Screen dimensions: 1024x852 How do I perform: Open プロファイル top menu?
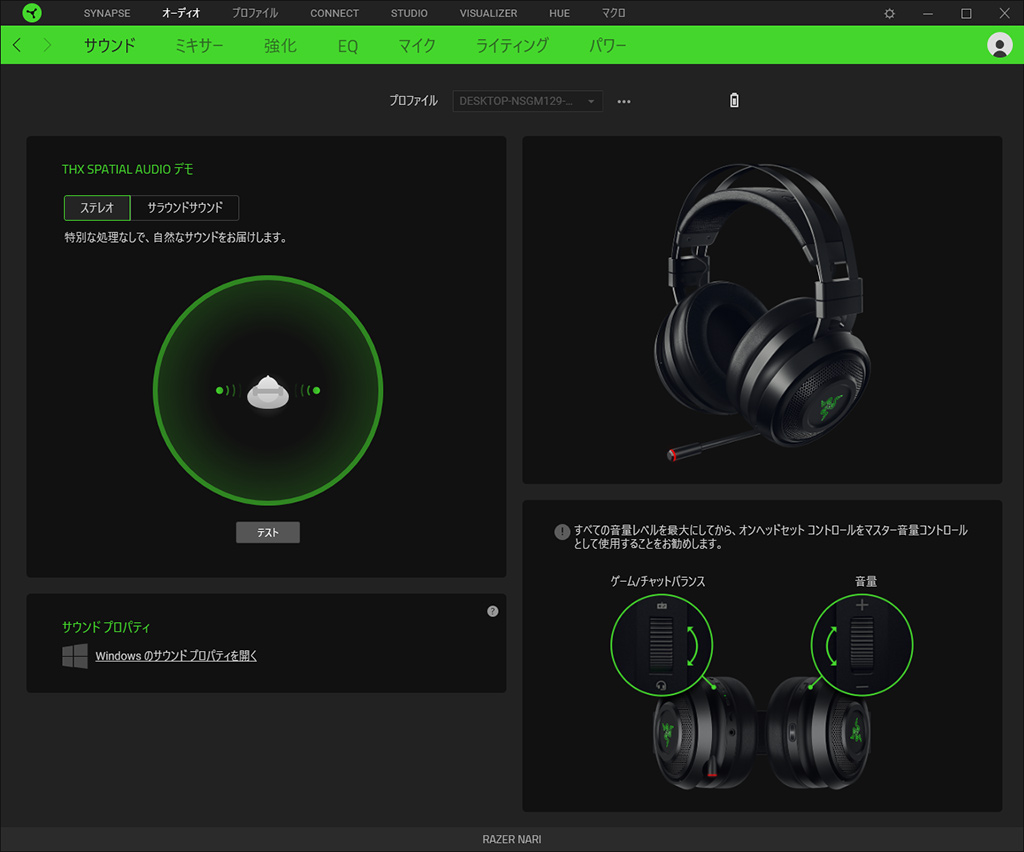pyautogui.click(x=255, y=13)
